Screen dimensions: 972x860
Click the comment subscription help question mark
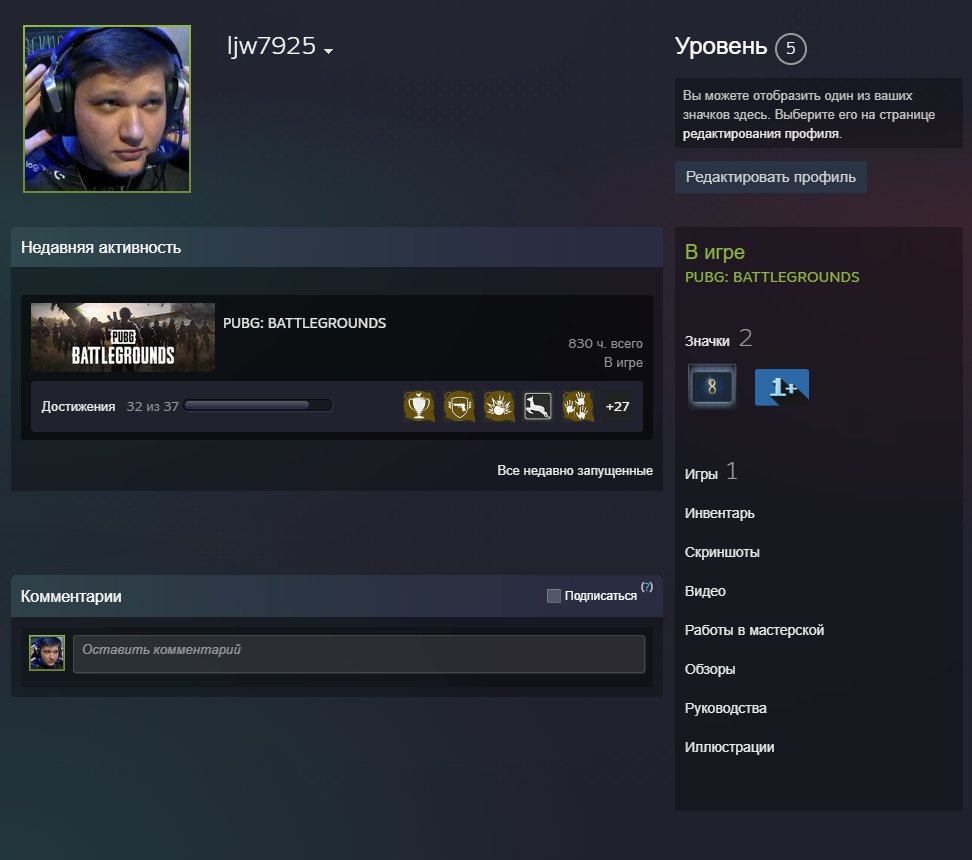coord(647,587)
